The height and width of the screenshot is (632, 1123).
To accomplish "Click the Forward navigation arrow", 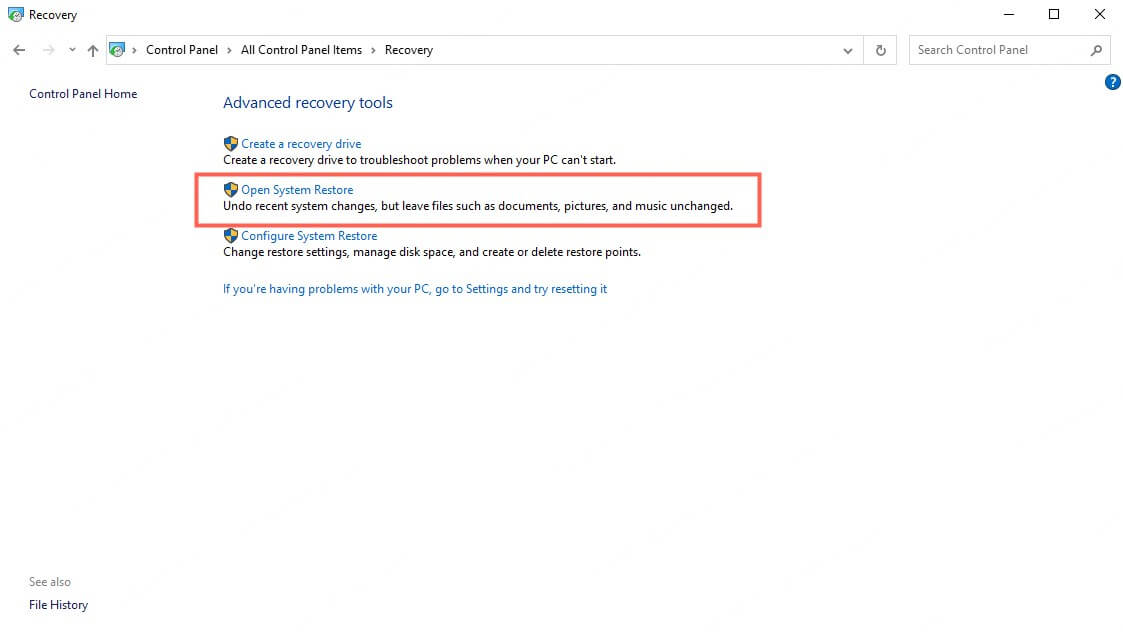I will point(48,50).
